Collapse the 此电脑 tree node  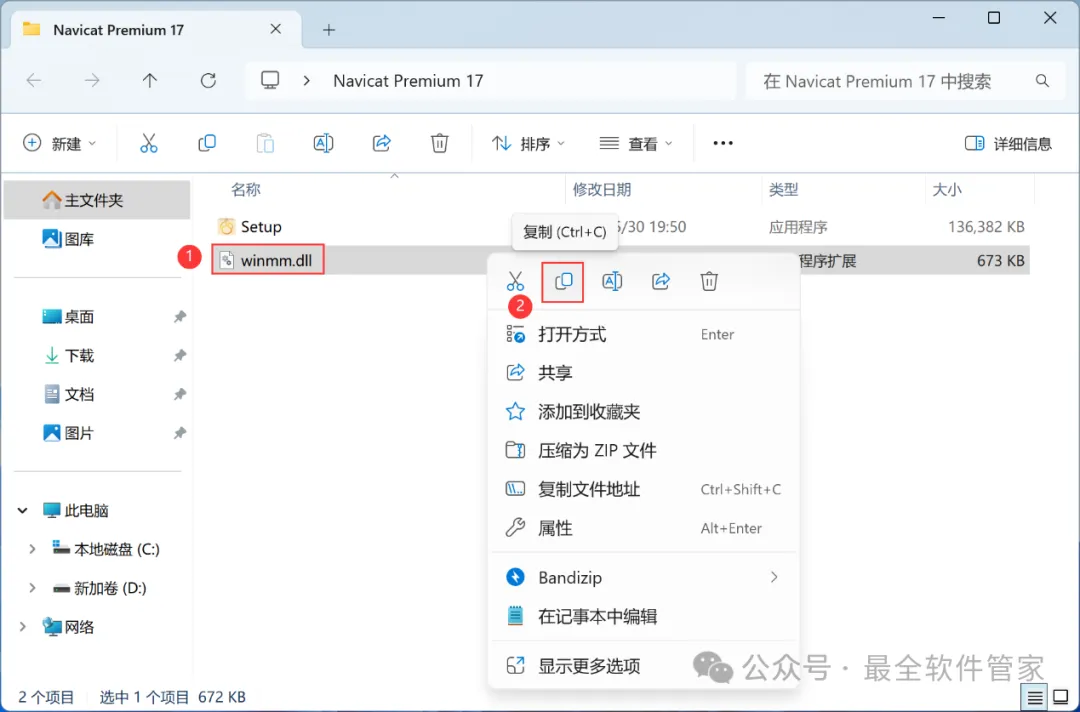23,510
